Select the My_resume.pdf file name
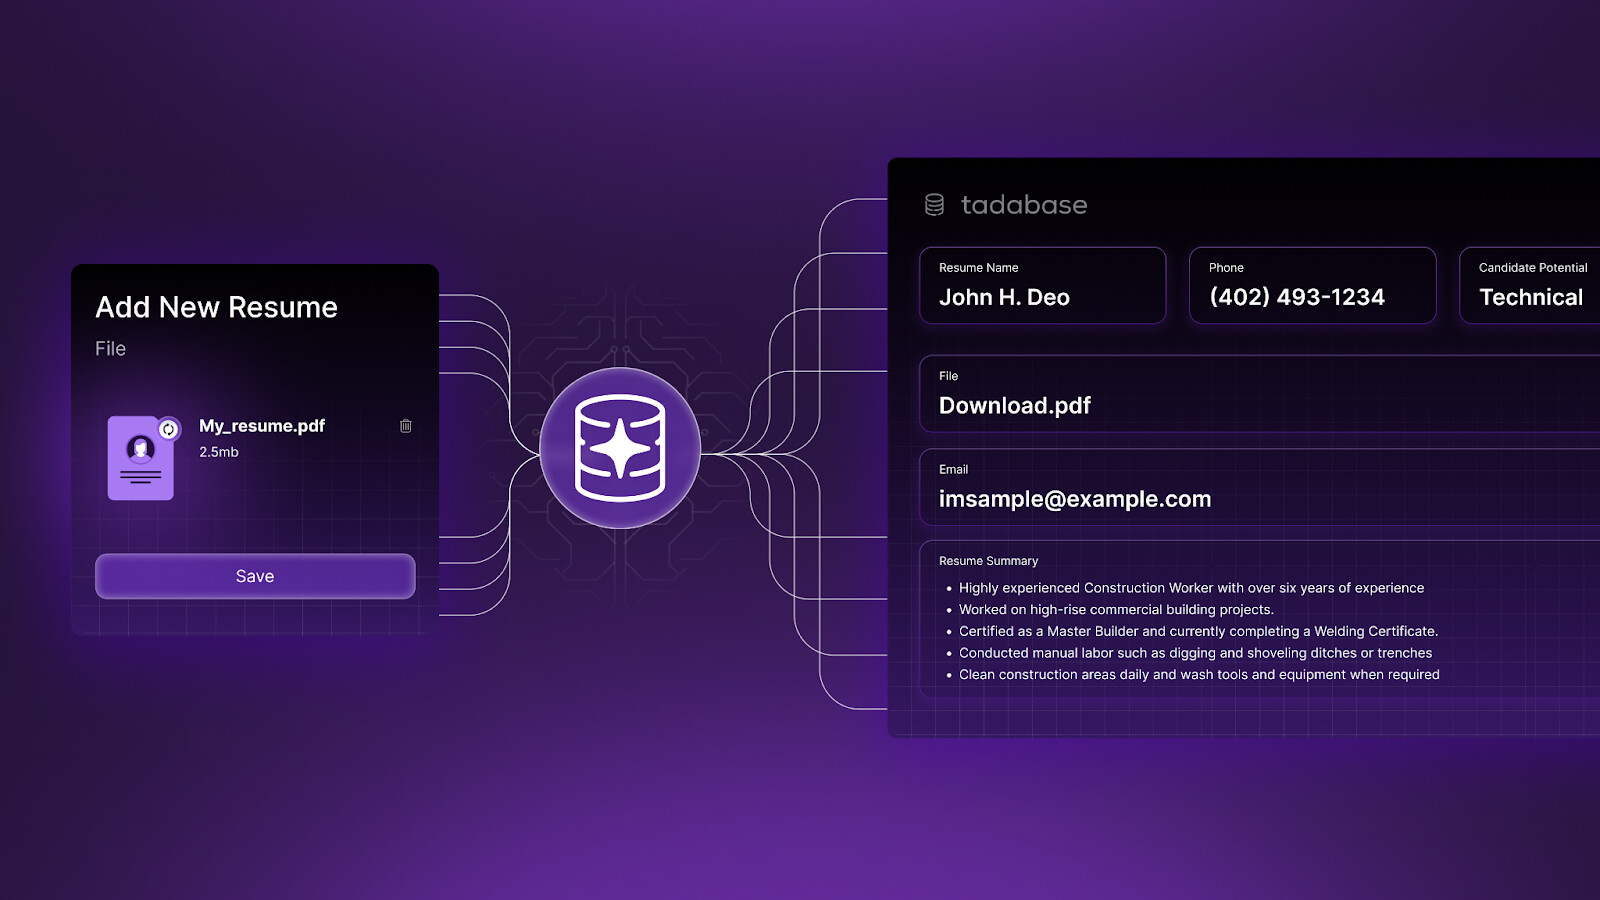The height and width of the screenshot is (900, 1600). click(x=262, y=426)
